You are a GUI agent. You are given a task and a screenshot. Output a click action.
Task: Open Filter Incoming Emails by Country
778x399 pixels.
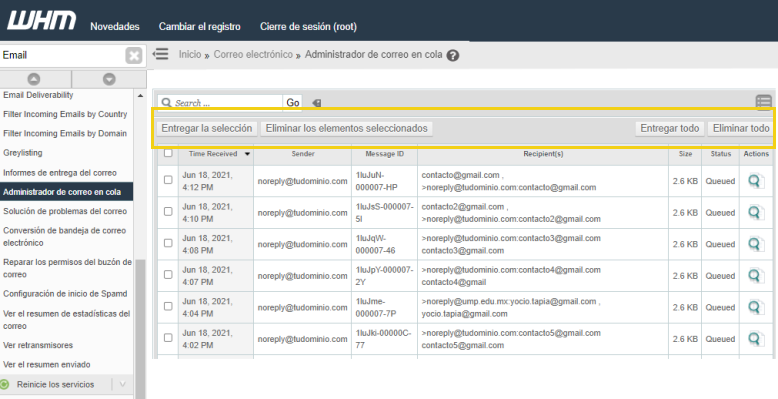65,114
